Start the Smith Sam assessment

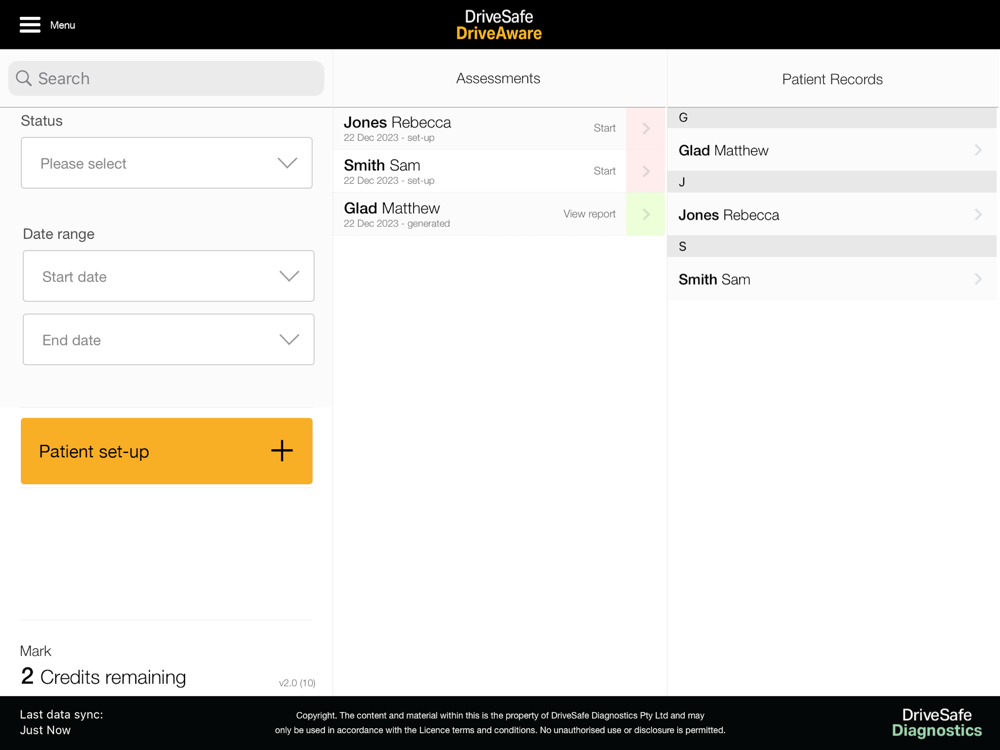pyautogui.click(x=605, y=171)
